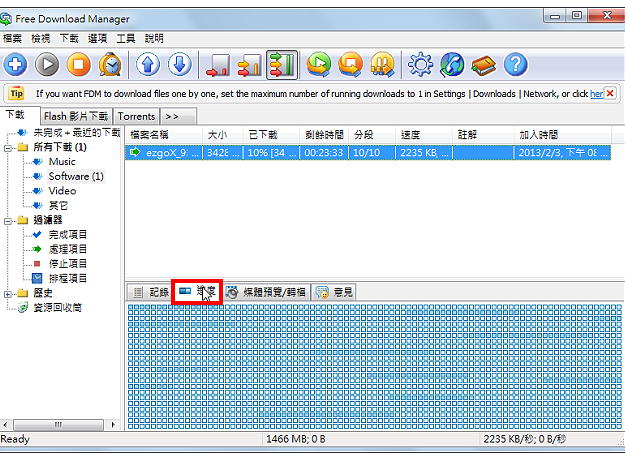
Task: Click 1466 MB; 0 B in status bar
Action: [x=295, y=439]
